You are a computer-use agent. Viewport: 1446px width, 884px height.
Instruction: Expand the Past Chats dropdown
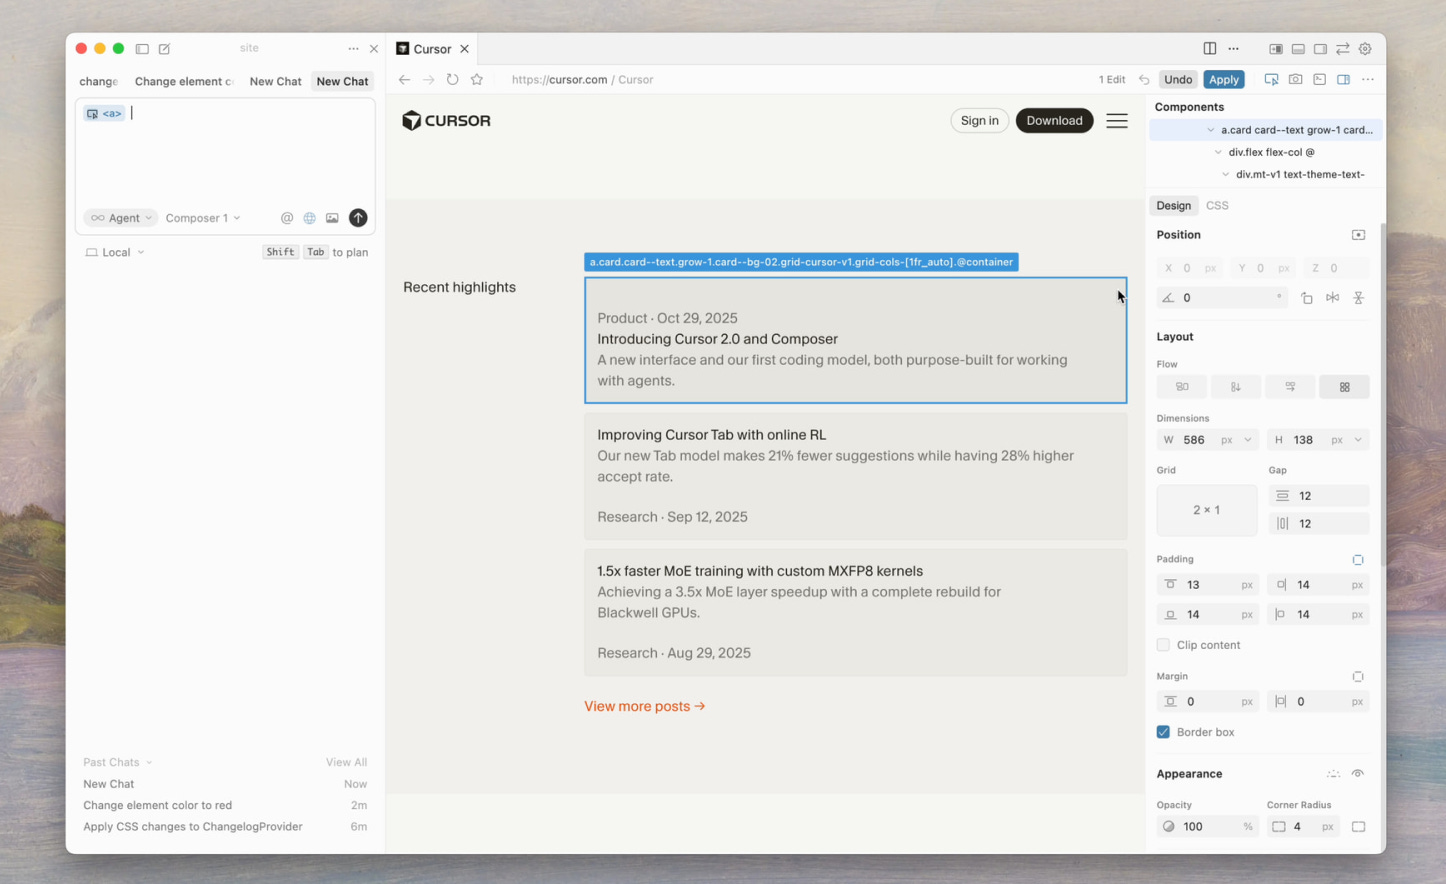[x=118, y=762]
